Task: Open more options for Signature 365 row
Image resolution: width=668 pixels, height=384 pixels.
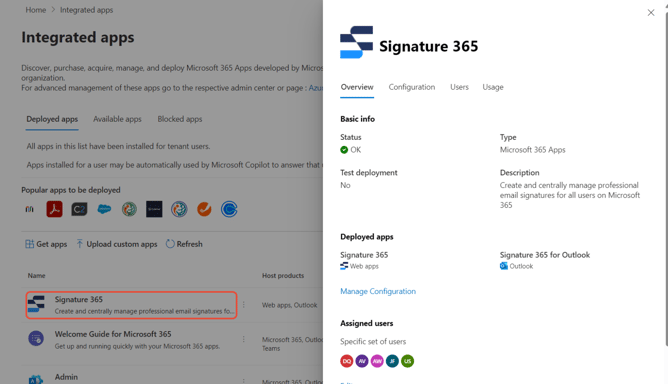Action: click(x=244, y=305)
